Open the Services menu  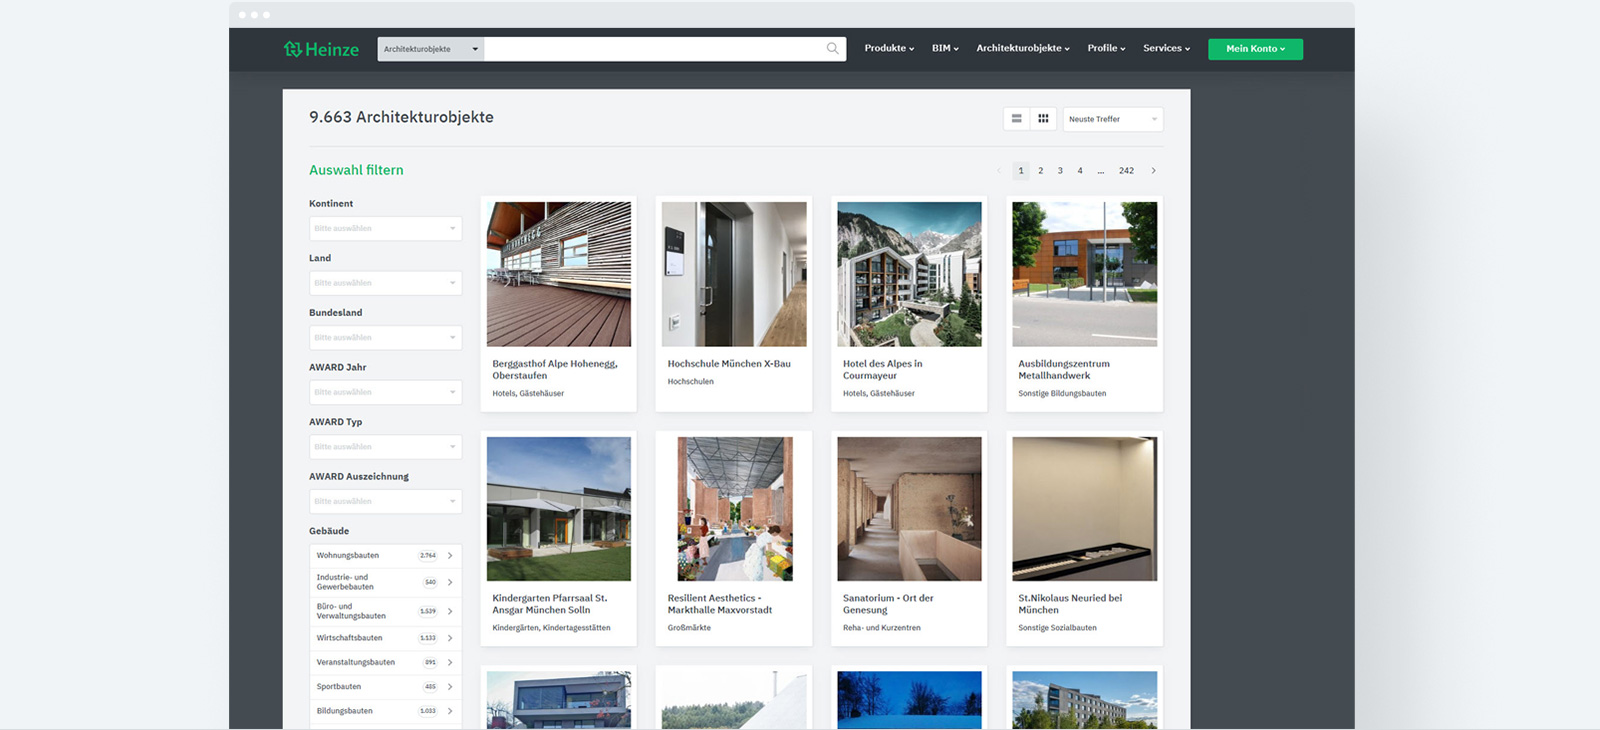click(1166, 48)
